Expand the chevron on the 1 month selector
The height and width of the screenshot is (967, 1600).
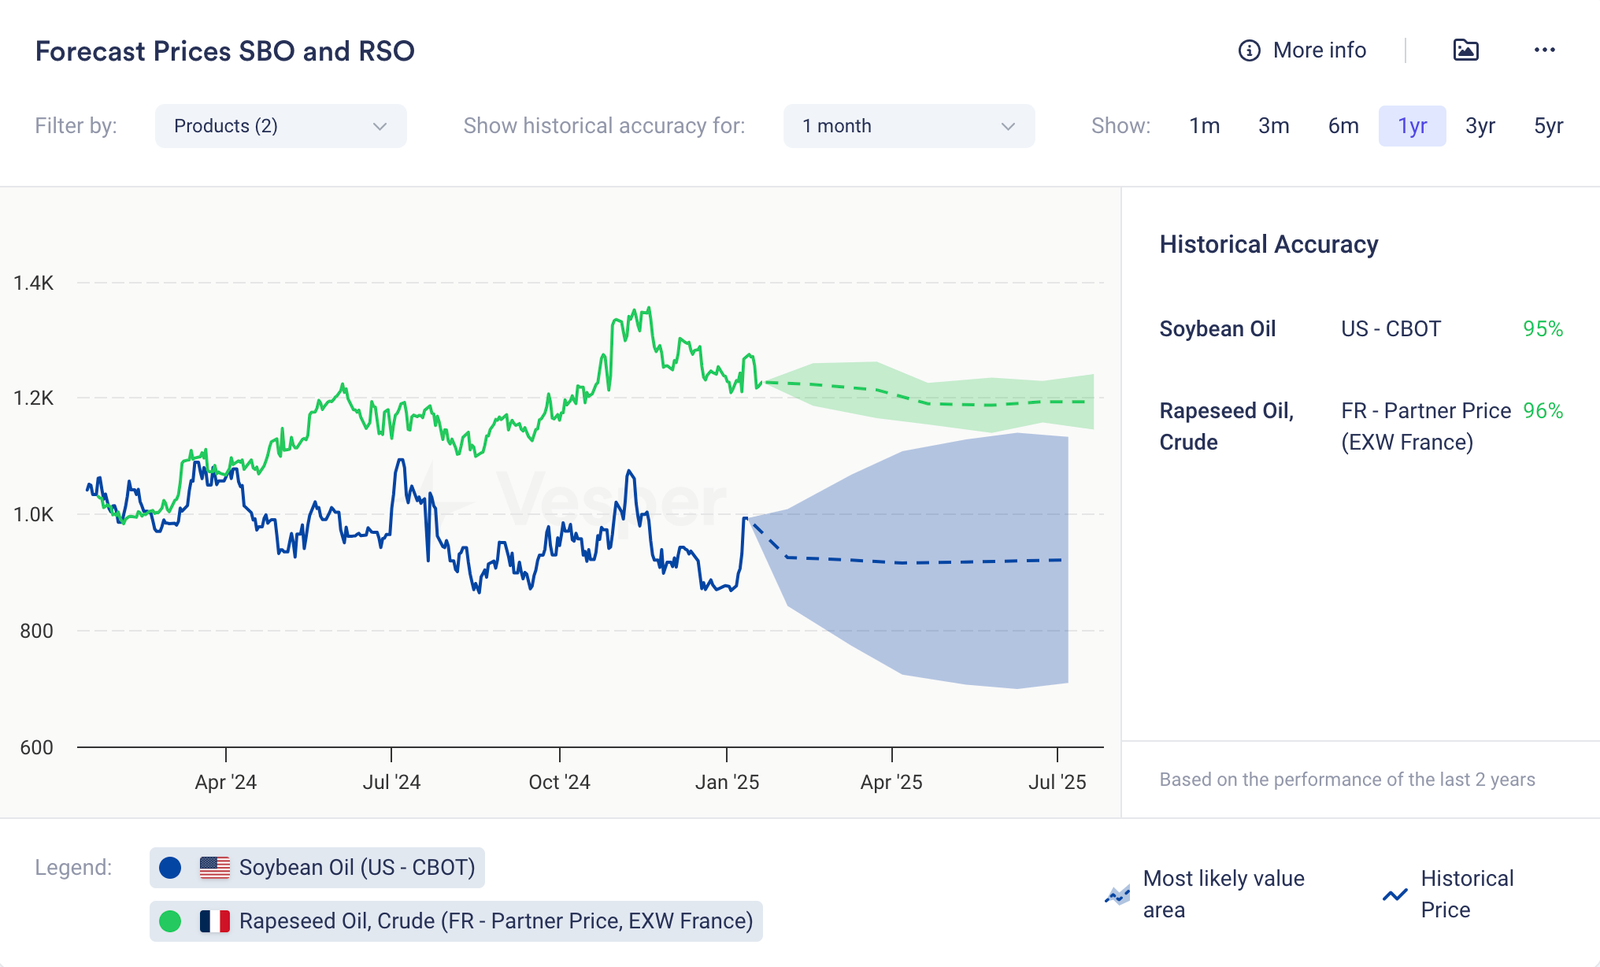tap(1008, 126)
